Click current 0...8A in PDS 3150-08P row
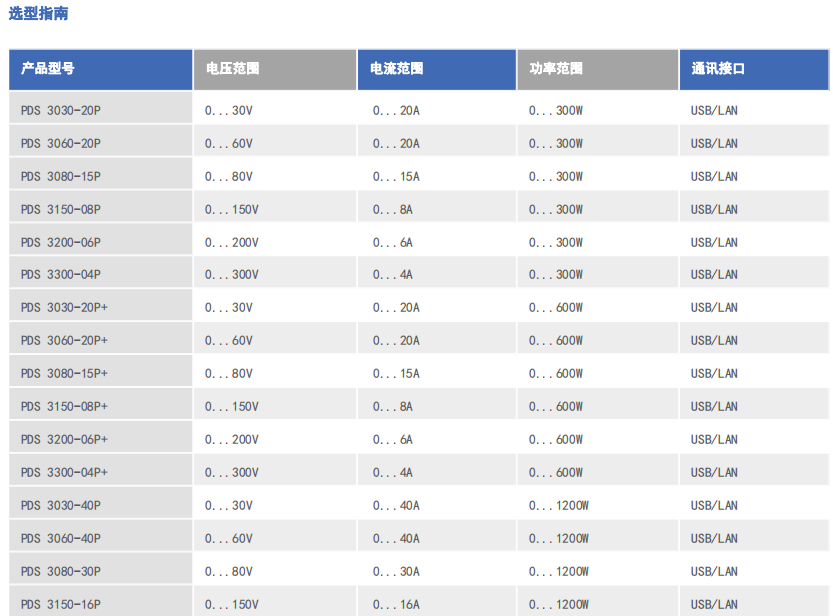Viewport: 833px width, 616px height. [393, 209]
